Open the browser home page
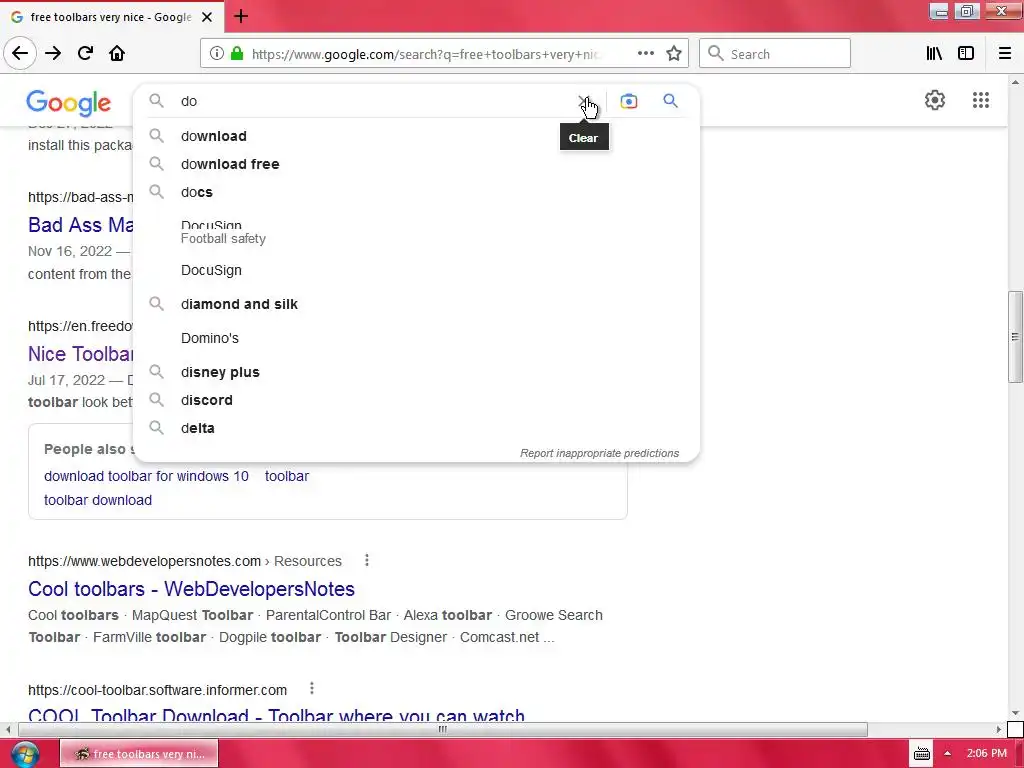The image size is (1024, 768). tap(117, 54)
